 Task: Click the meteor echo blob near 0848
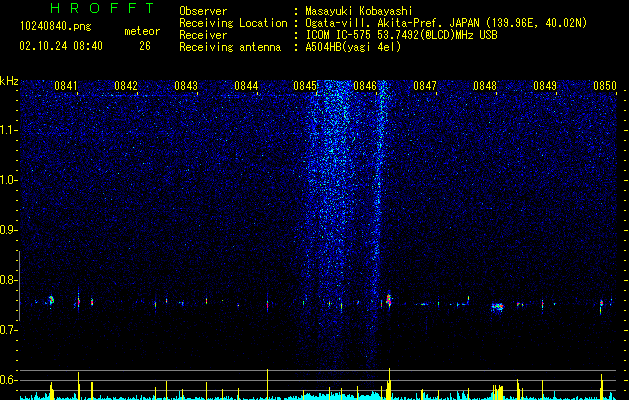pyautogui.click(x=498, y=307)
